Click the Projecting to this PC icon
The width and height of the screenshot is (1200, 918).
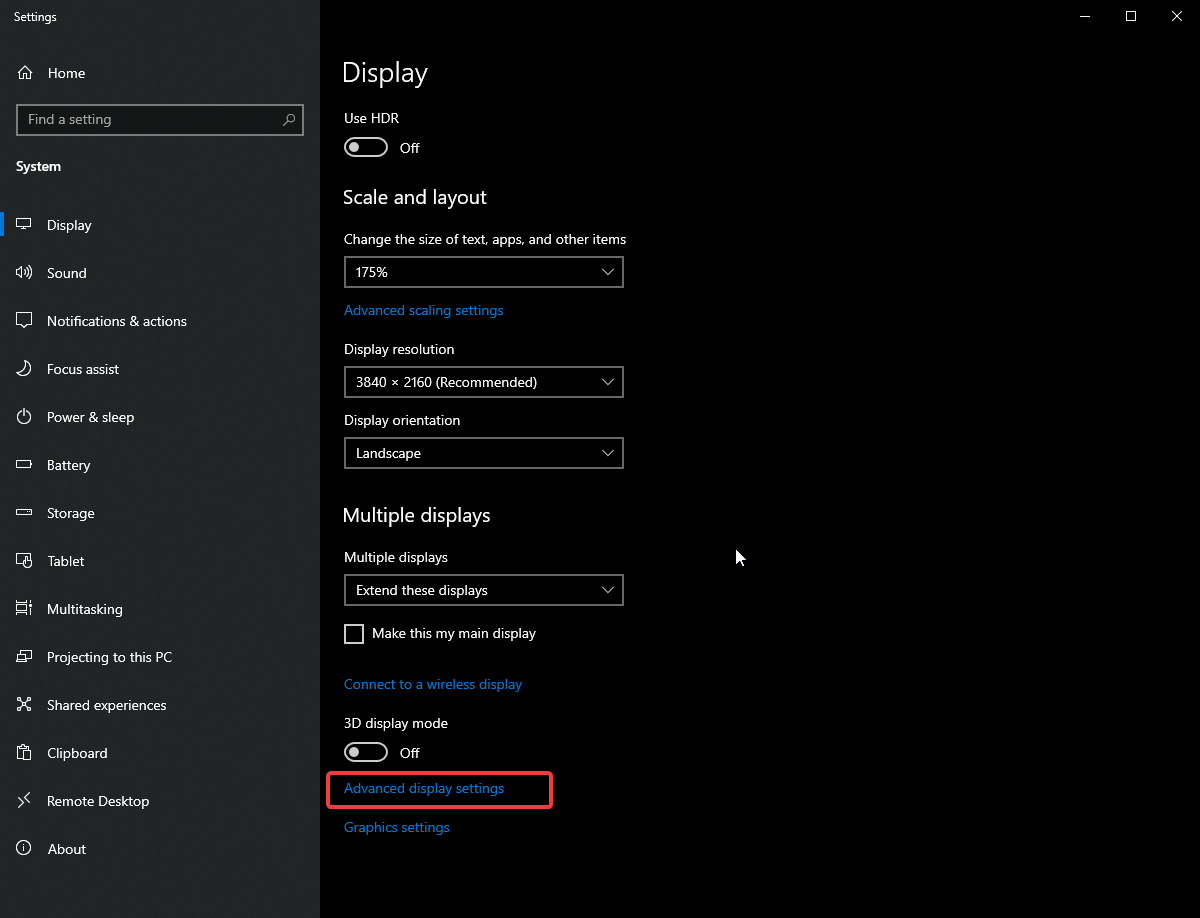[x=25, y=657]
